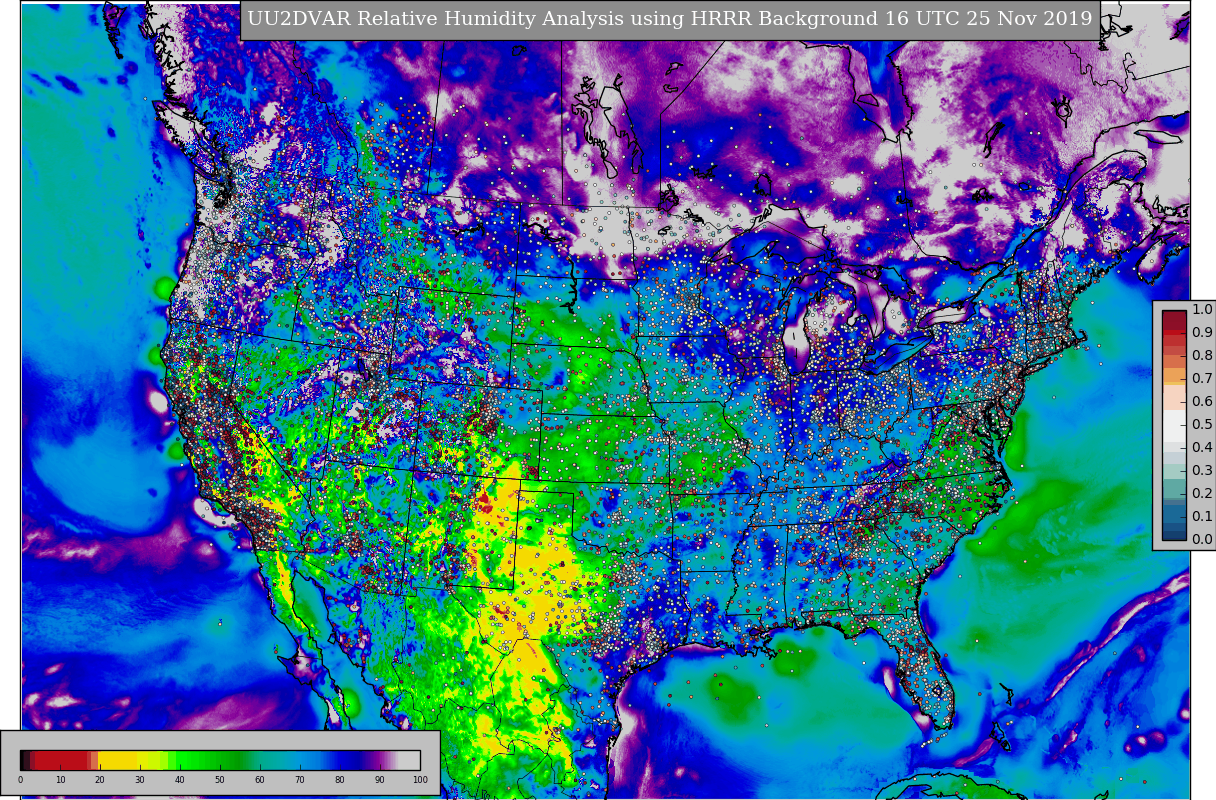Image resolution: width=1216 pixels, height=800 pixels.
Task: Click the "0.5" label on right colorbar
Action: coord(1202,424)
